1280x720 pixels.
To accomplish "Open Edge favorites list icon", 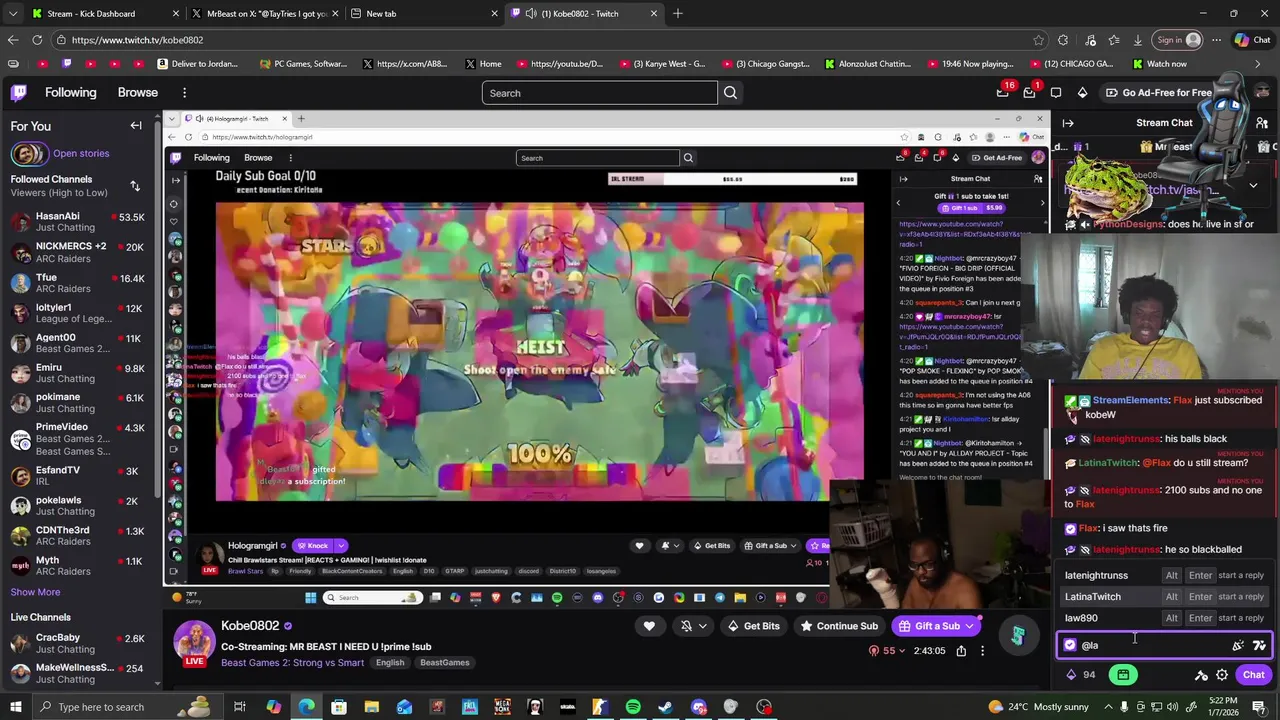I will point(1113,40).
